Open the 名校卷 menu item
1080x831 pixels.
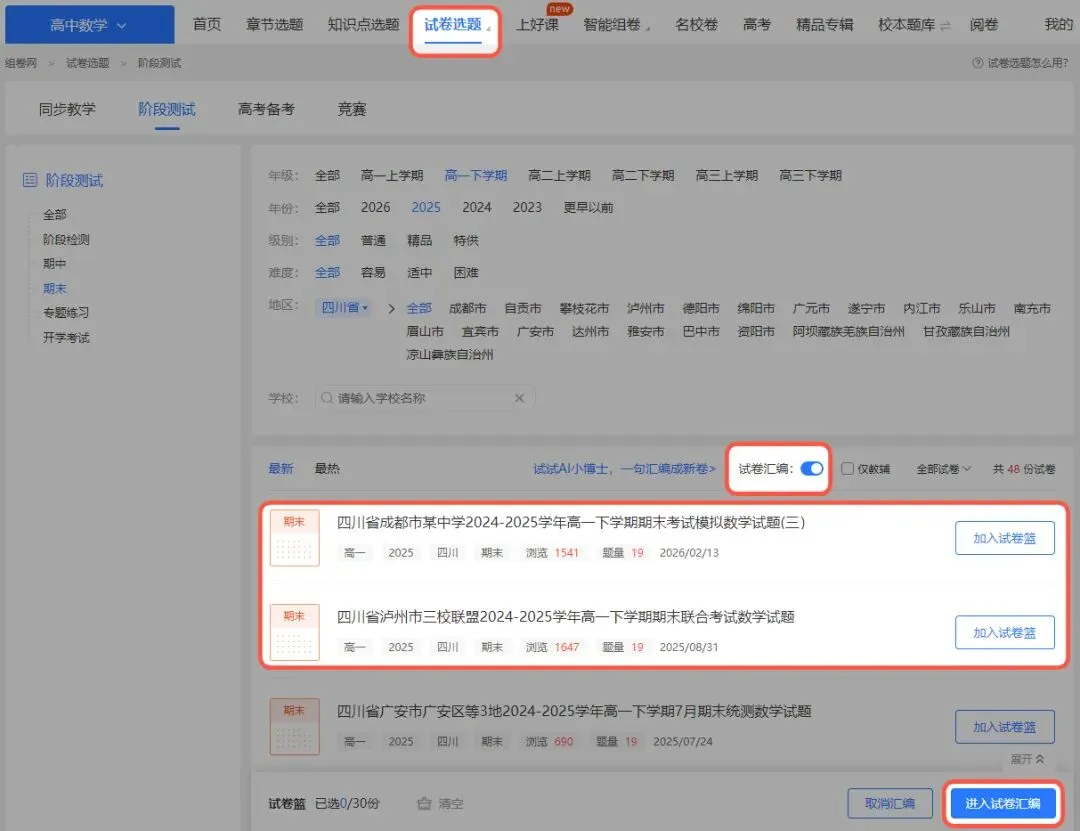(696, 25)
